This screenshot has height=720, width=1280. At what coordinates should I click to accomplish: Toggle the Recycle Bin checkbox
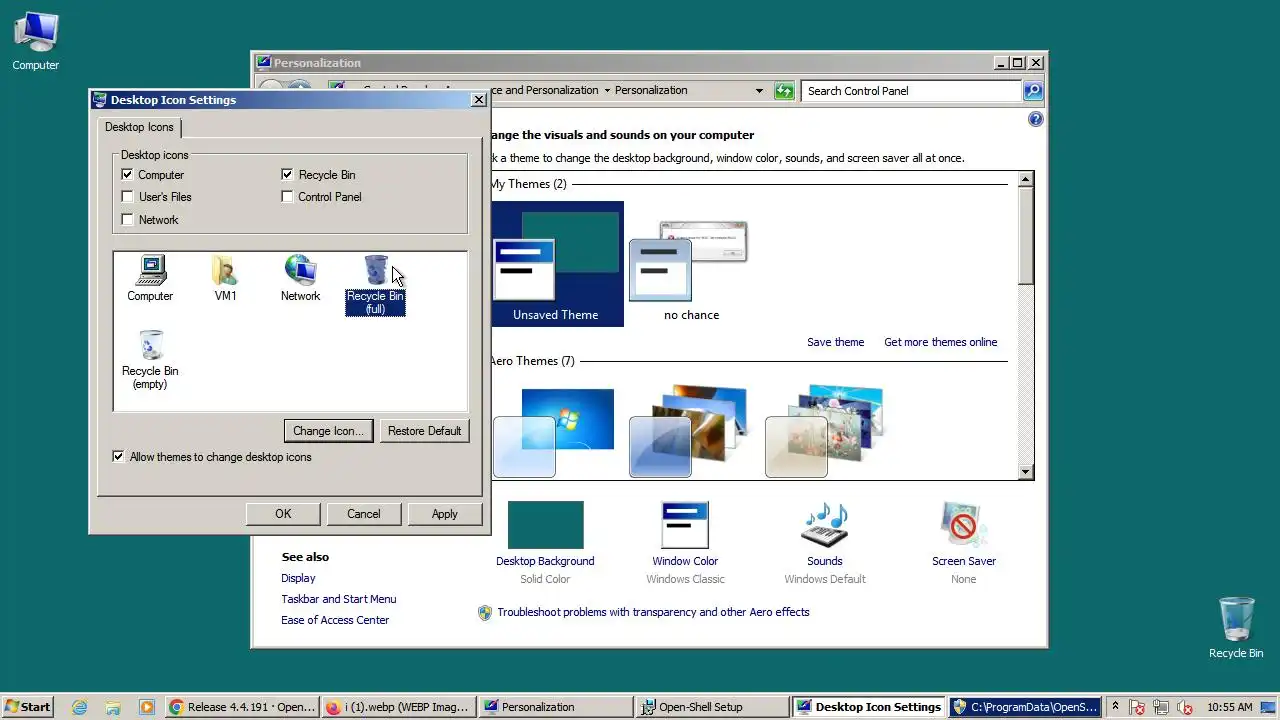click(x=287, y=174)
